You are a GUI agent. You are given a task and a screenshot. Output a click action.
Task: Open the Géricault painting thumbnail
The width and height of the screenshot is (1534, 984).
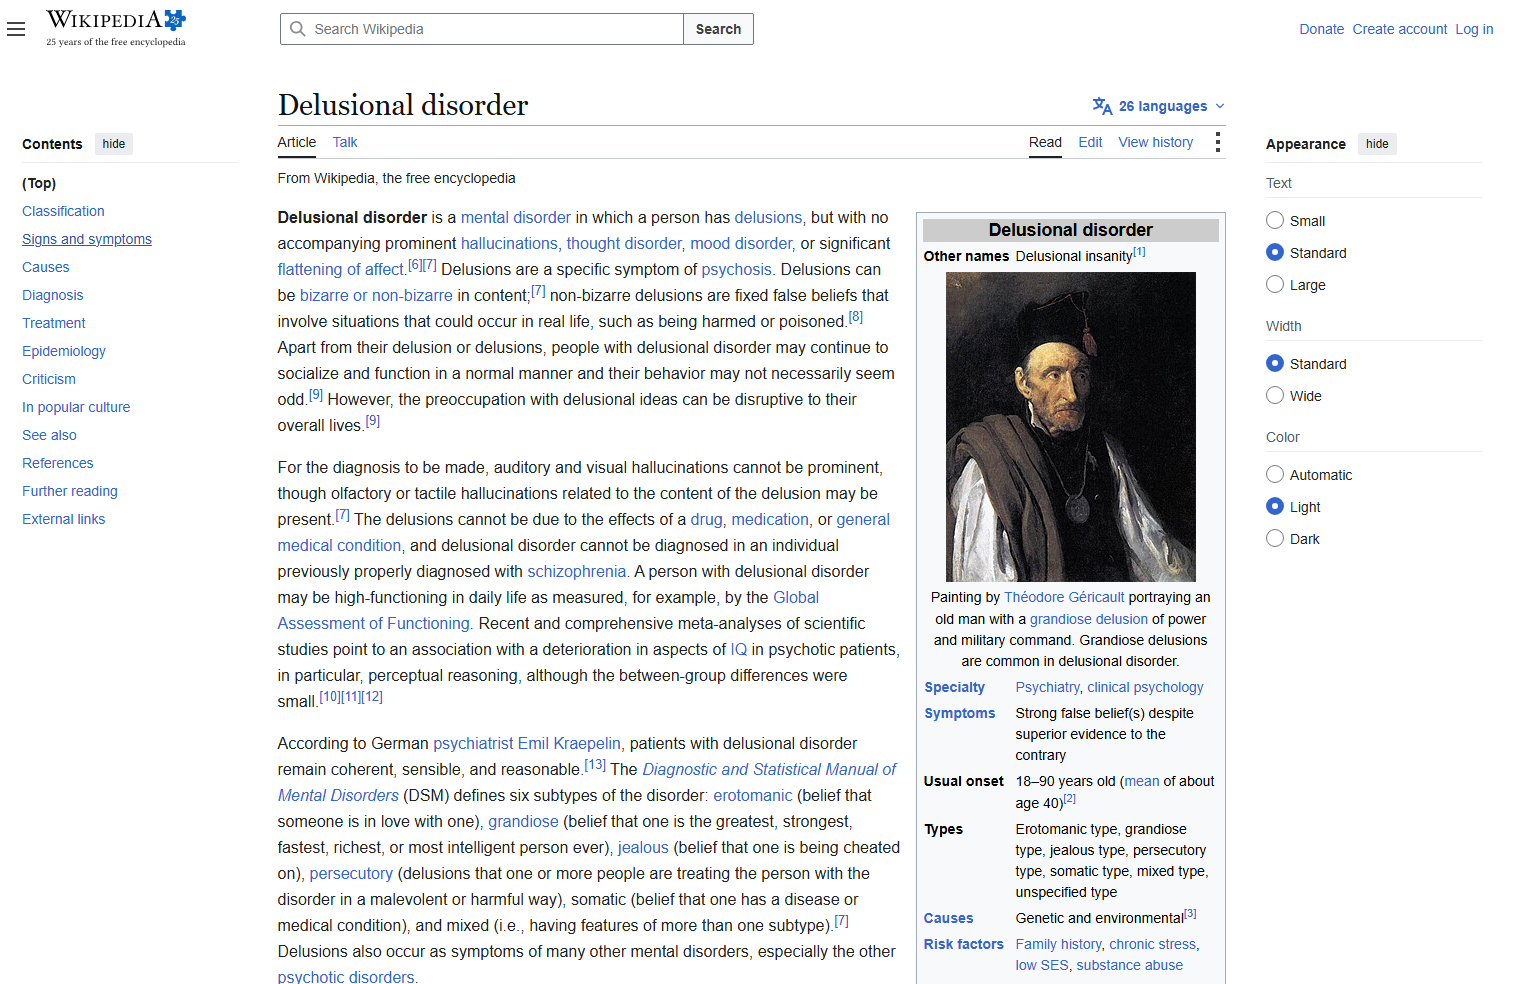tap(1071, 427)
